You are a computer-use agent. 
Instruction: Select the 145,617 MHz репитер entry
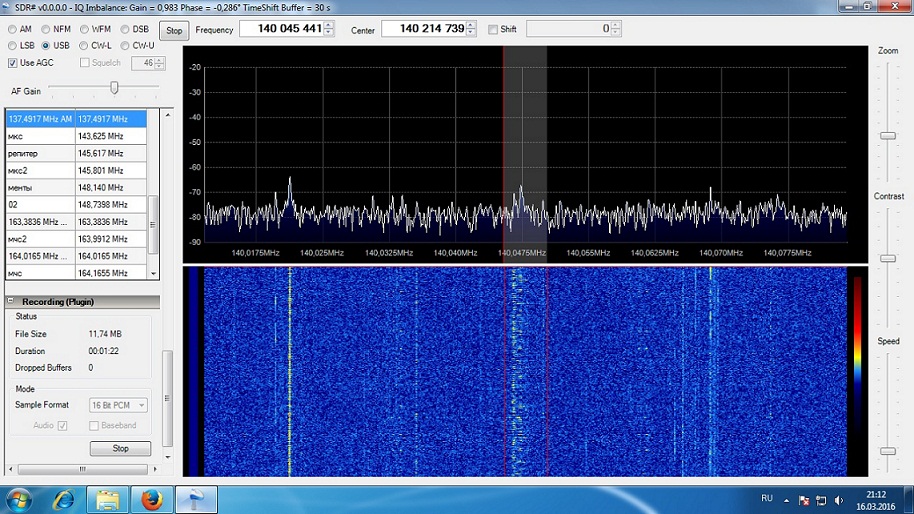point(76,153)
